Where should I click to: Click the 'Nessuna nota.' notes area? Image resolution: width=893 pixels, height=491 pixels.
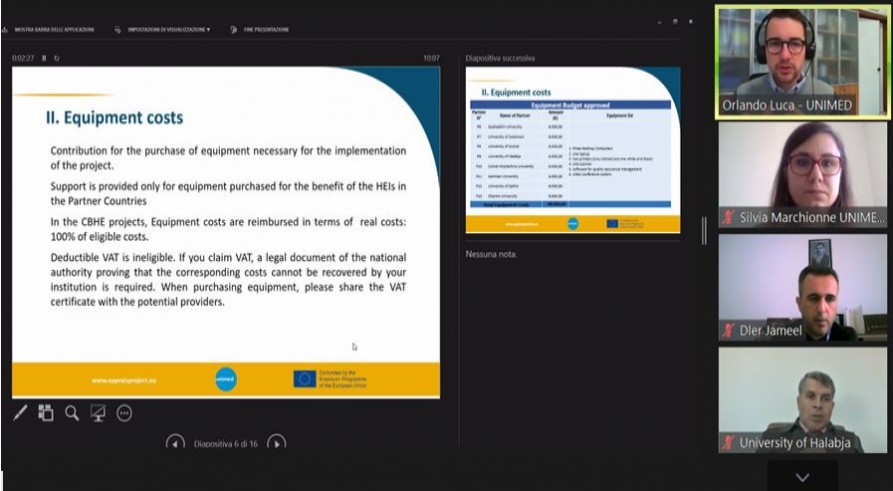click(x=491, y=255)
